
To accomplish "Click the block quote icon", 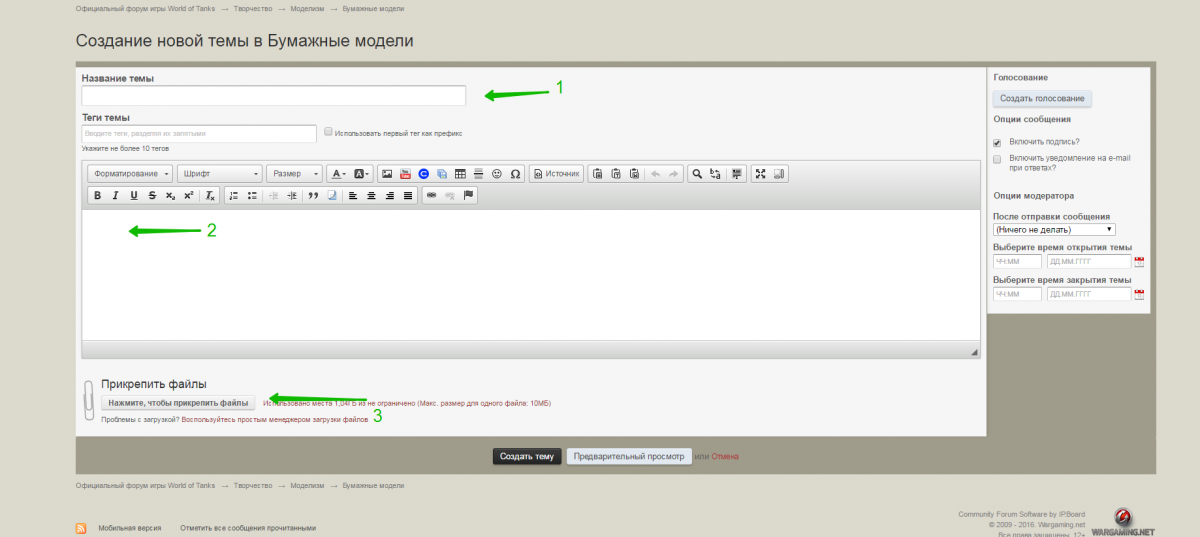I will point(313,195).
